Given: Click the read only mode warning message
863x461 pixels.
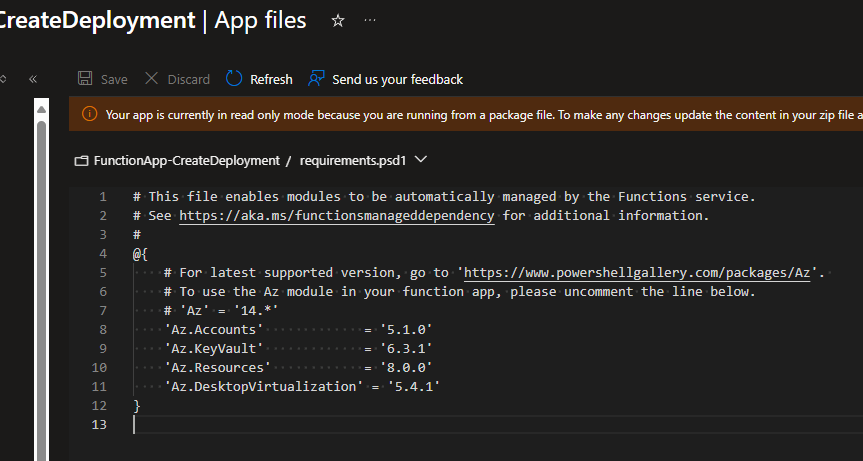Looking at the screenshot, I should point(484,115).
